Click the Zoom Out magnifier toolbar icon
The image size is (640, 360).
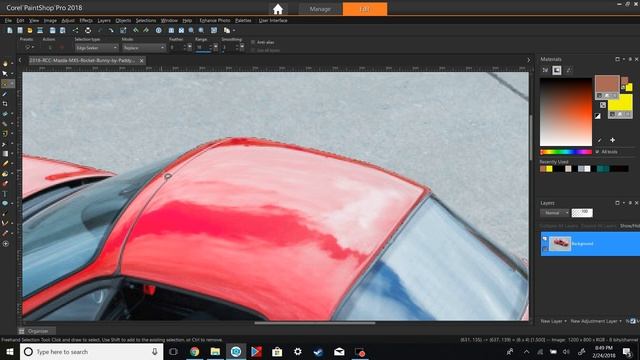[x=191, y=30]
